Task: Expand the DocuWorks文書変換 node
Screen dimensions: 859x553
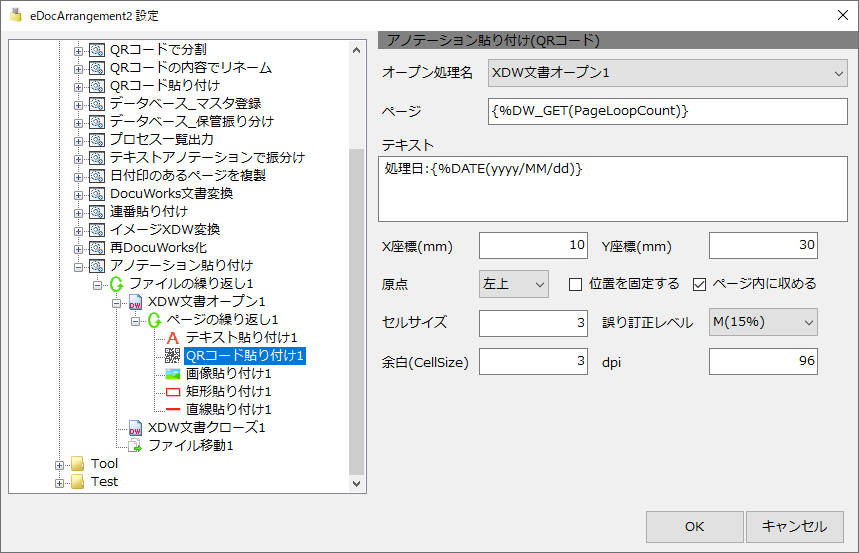Action: point(78,195)
